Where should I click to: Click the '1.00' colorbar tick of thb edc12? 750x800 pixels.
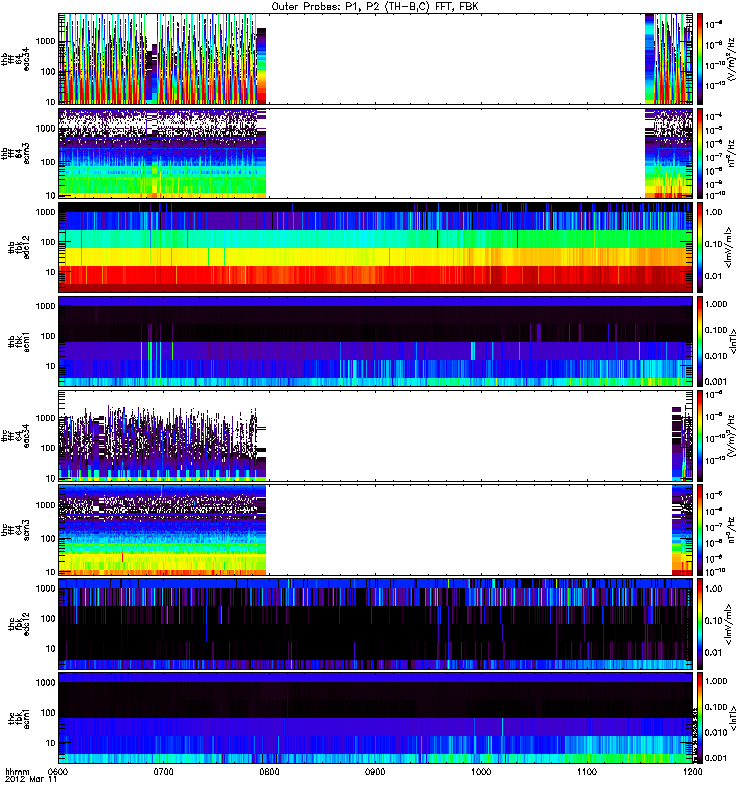coord(714,212)
